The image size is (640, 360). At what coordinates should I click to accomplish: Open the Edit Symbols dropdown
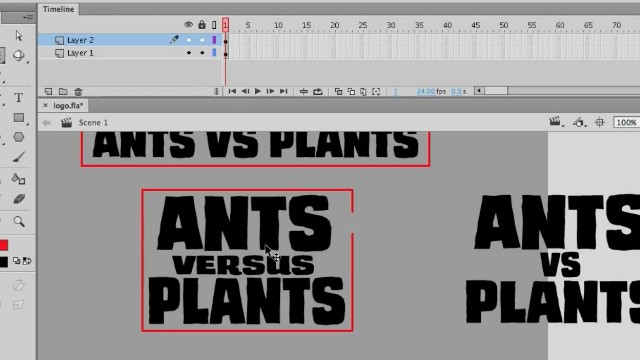(x=579, y=122)
